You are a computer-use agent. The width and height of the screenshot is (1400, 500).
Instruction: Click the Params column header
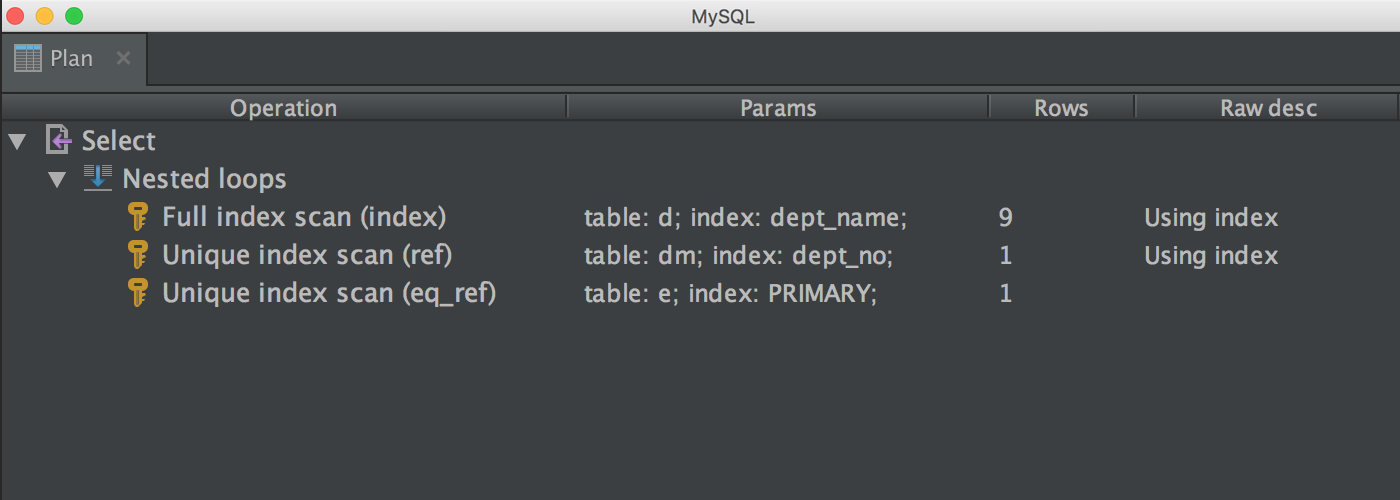click(x=778, y=108)
